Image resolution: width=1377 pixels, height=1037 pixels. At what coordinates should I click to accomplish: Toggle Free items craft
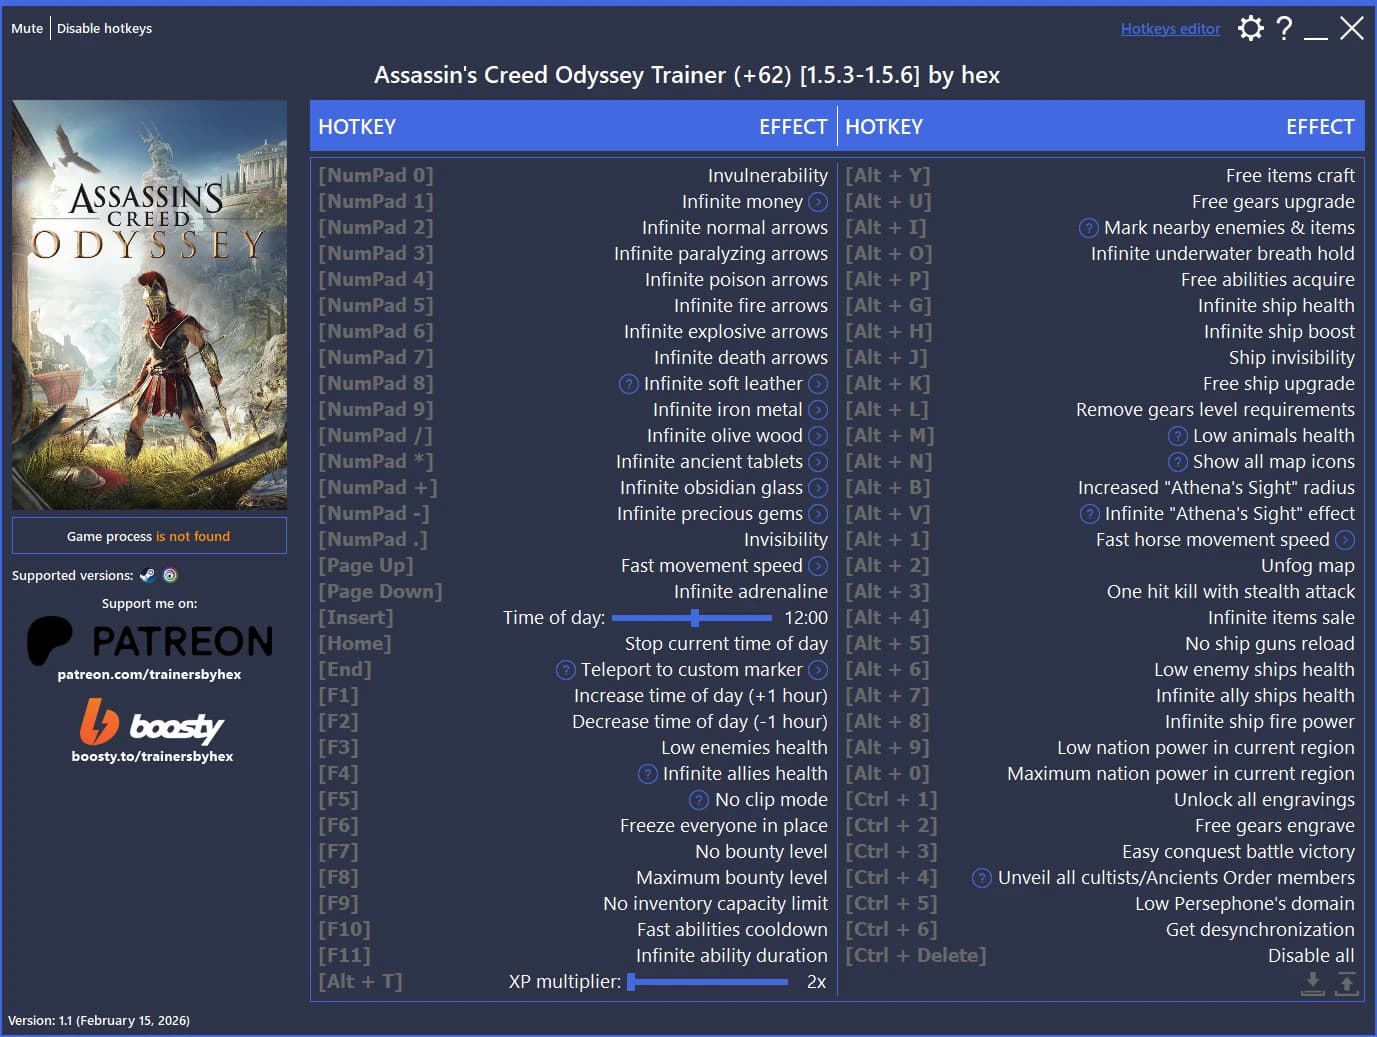tap(1290, 176)
